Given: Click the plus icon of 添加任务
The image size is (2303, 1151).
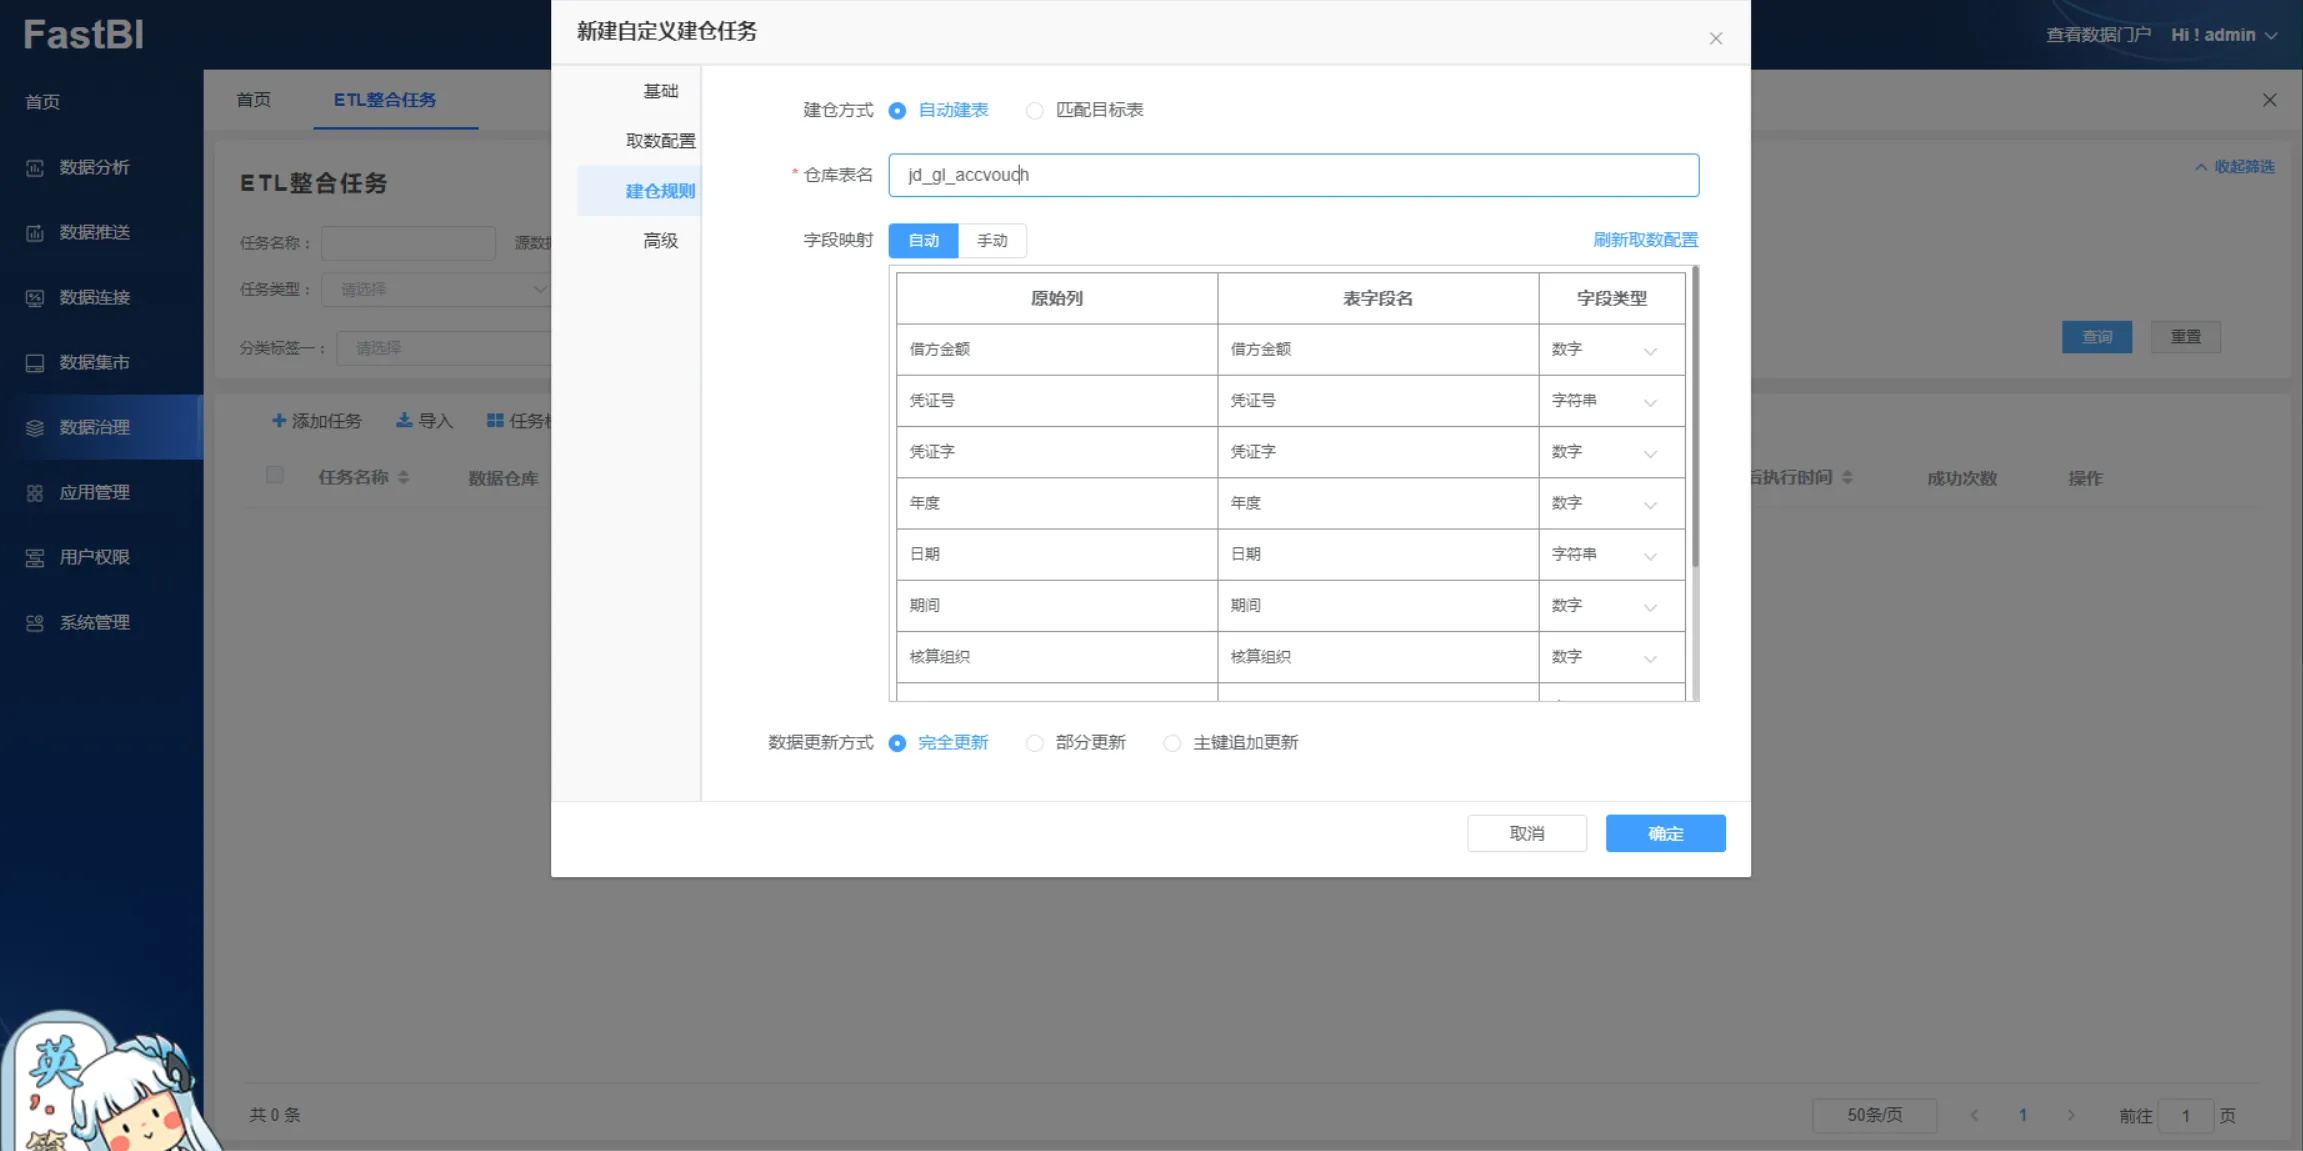Looking at the screenshot, I should tap(279, 421).
